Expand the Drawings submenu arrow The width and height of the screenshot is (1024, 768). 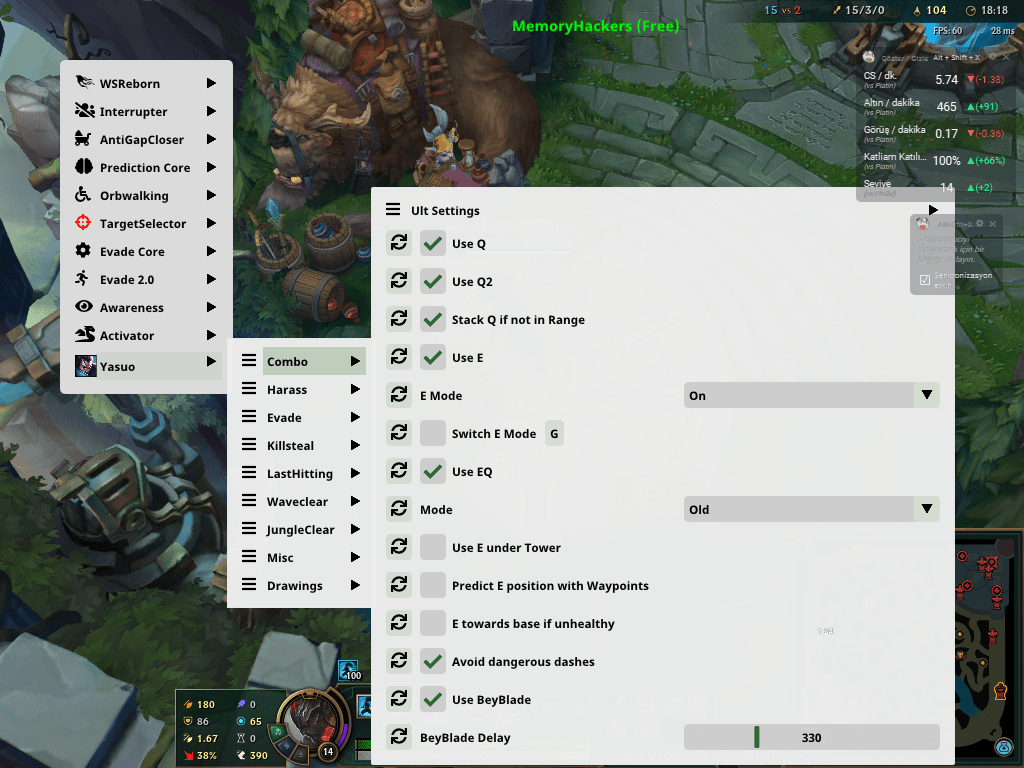click(355, 585)
